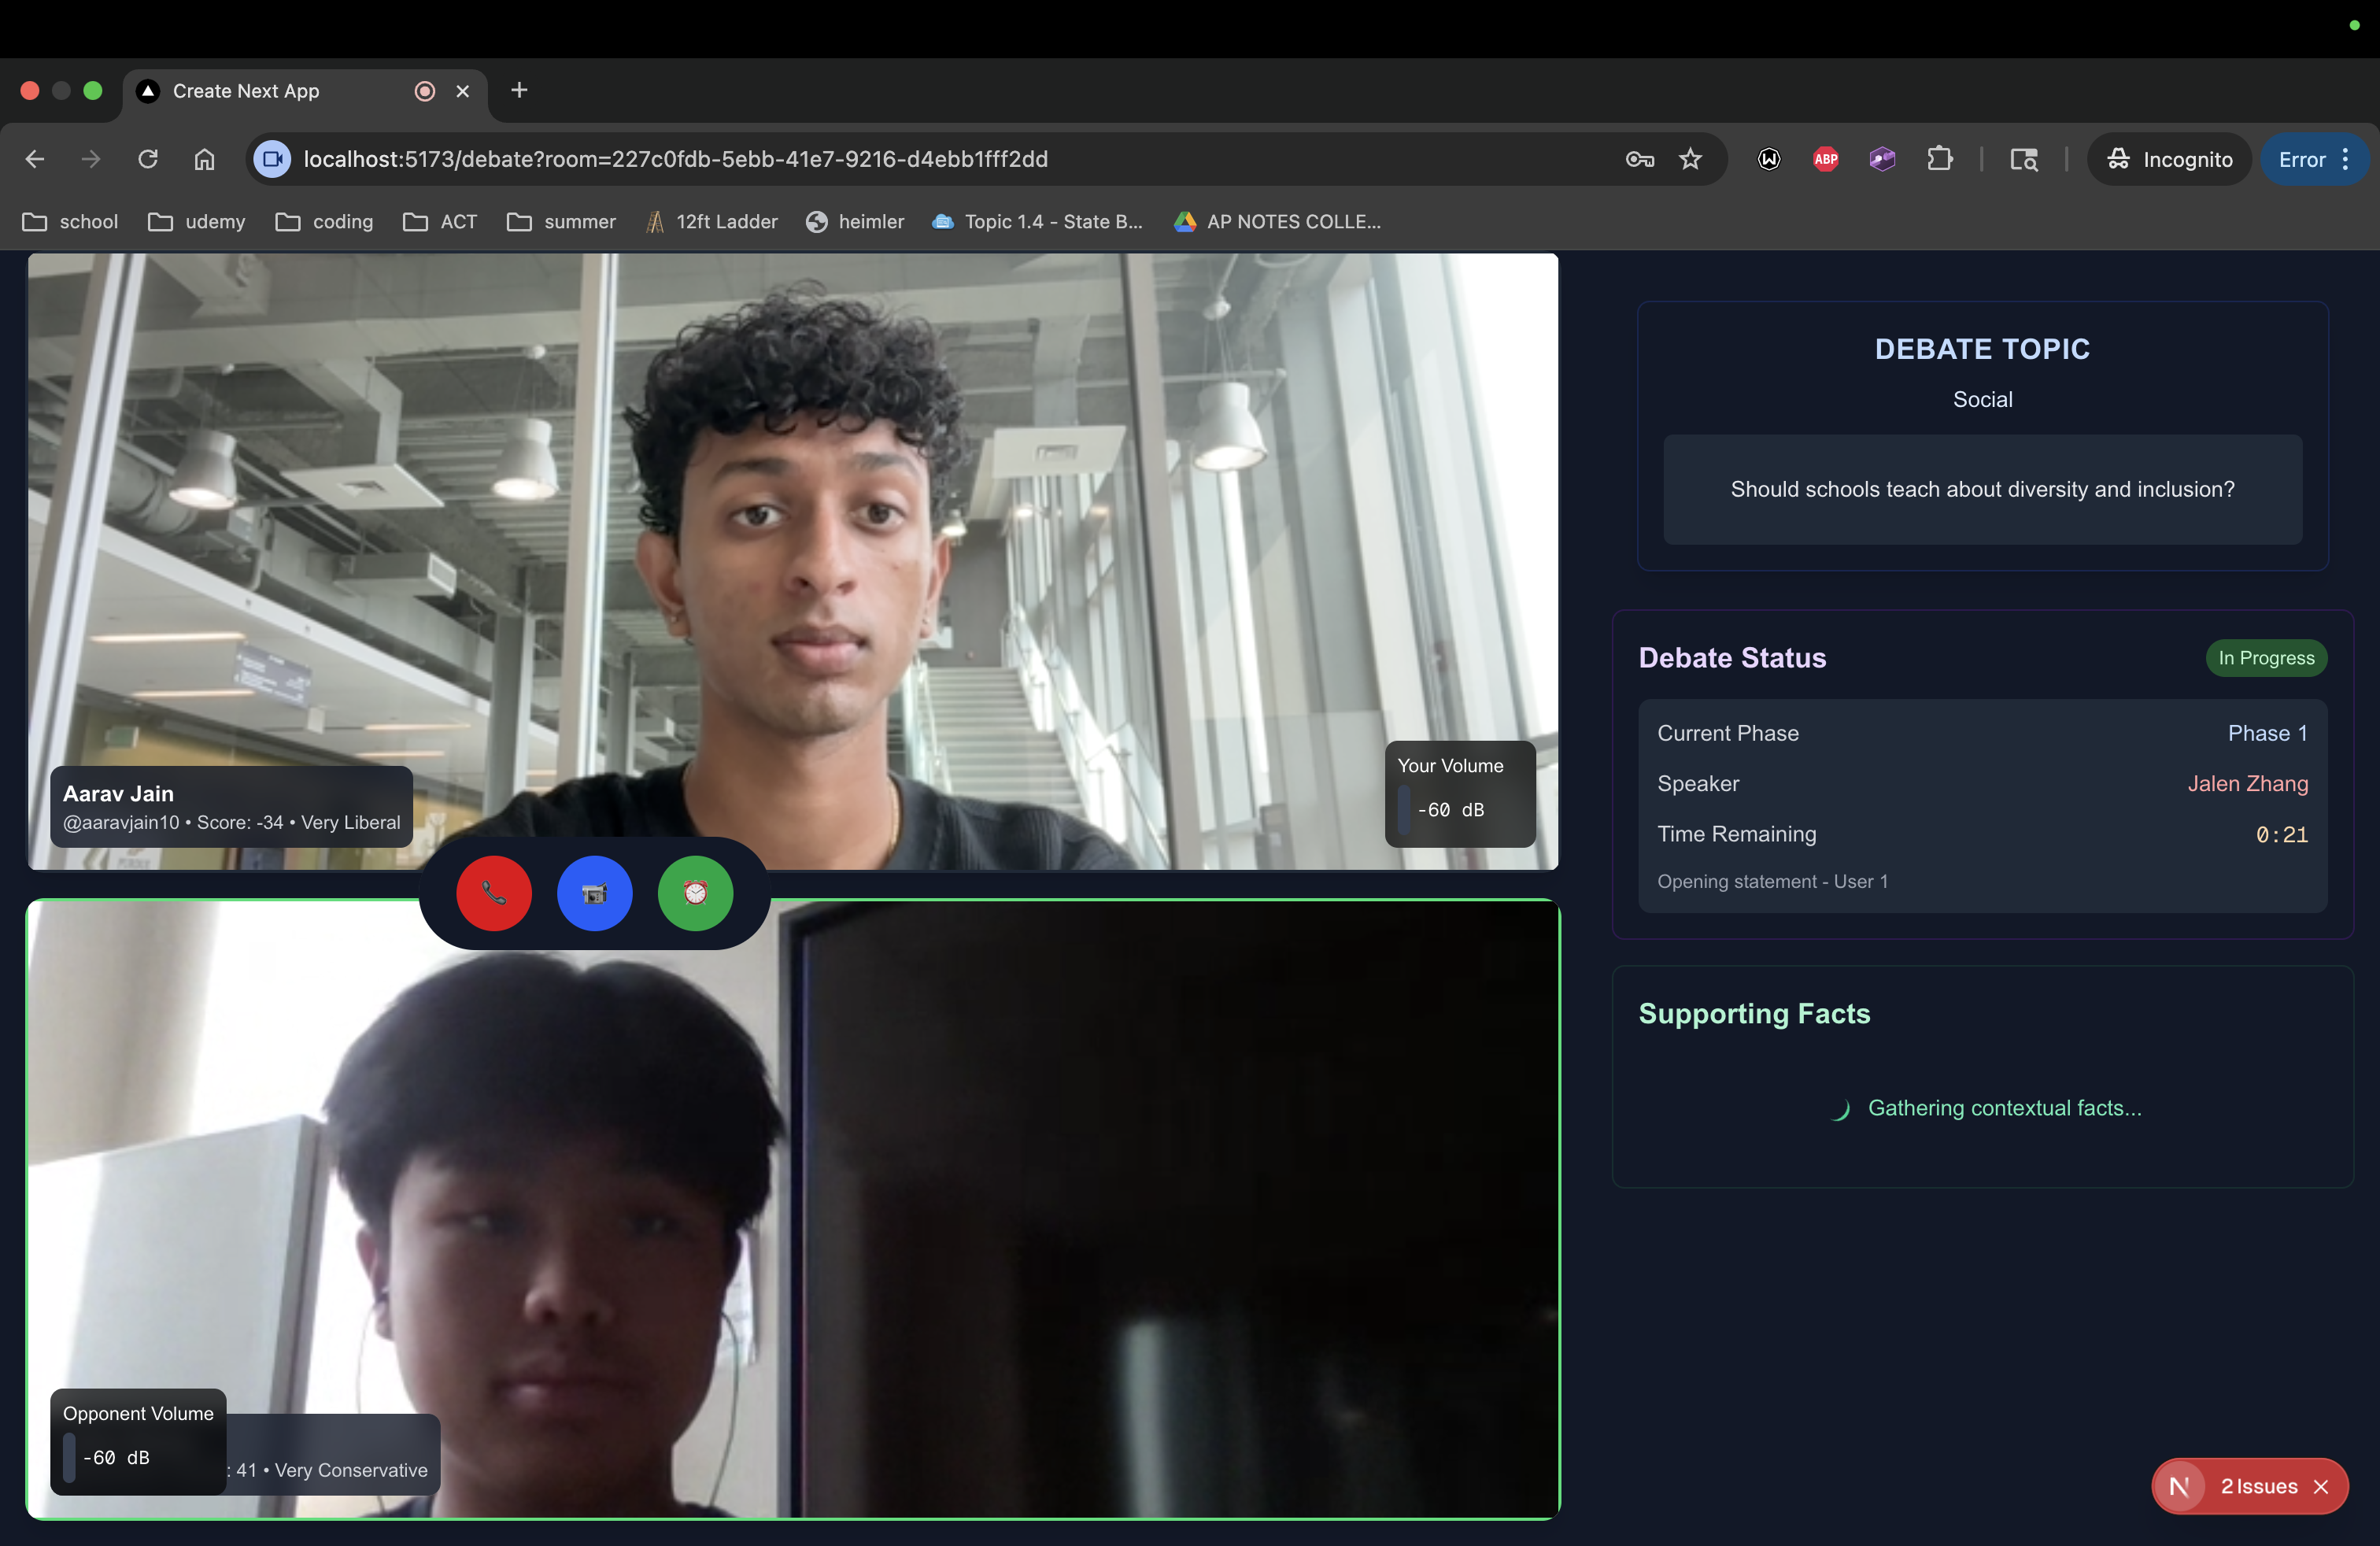Dismiss the 2 Issues badge with X
Screen dimensions: 2380x1546
click(2321, 1487)
